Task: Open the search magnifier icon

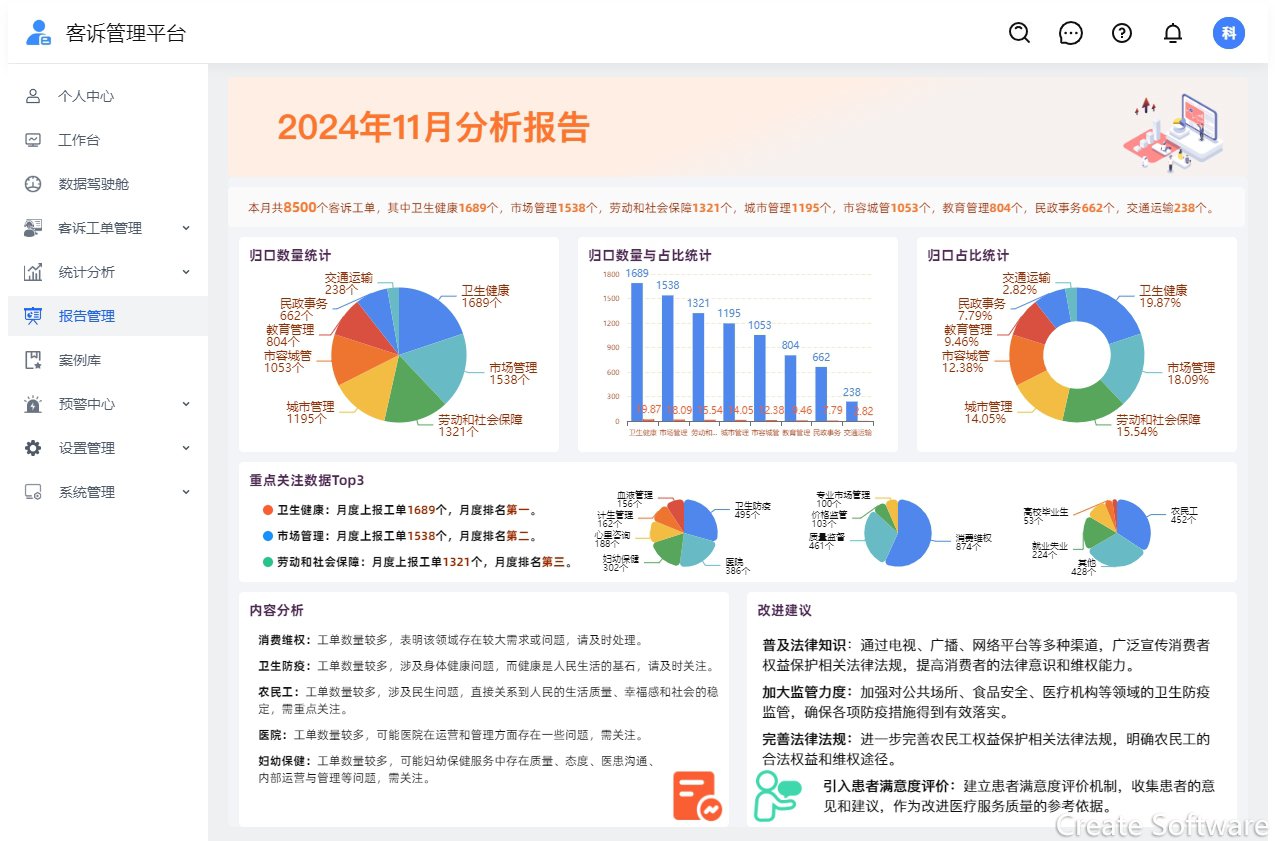Action: (x=1019, y=33)
